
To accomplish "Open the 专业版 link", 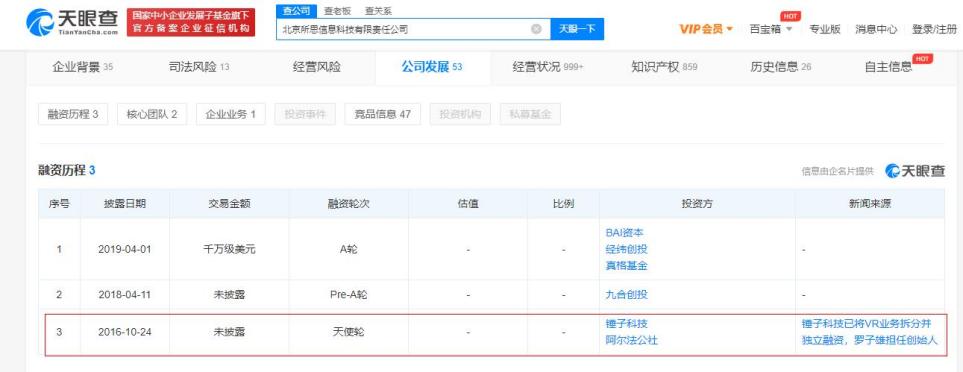I will (x=824, y=29).
